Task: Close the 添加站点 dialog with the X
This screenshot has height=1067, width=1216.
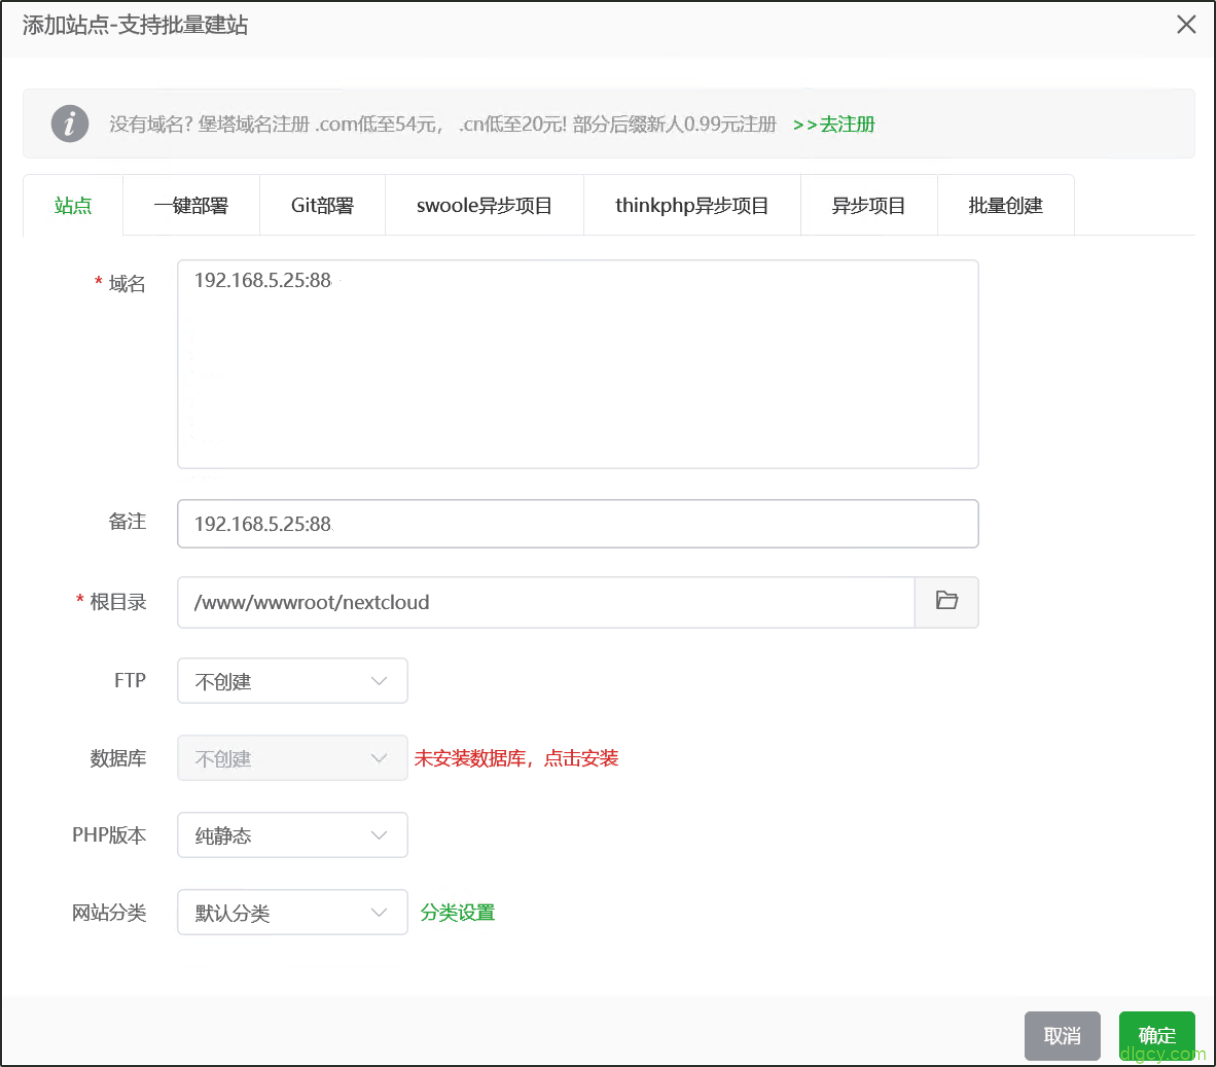Action: point(1186,24)
